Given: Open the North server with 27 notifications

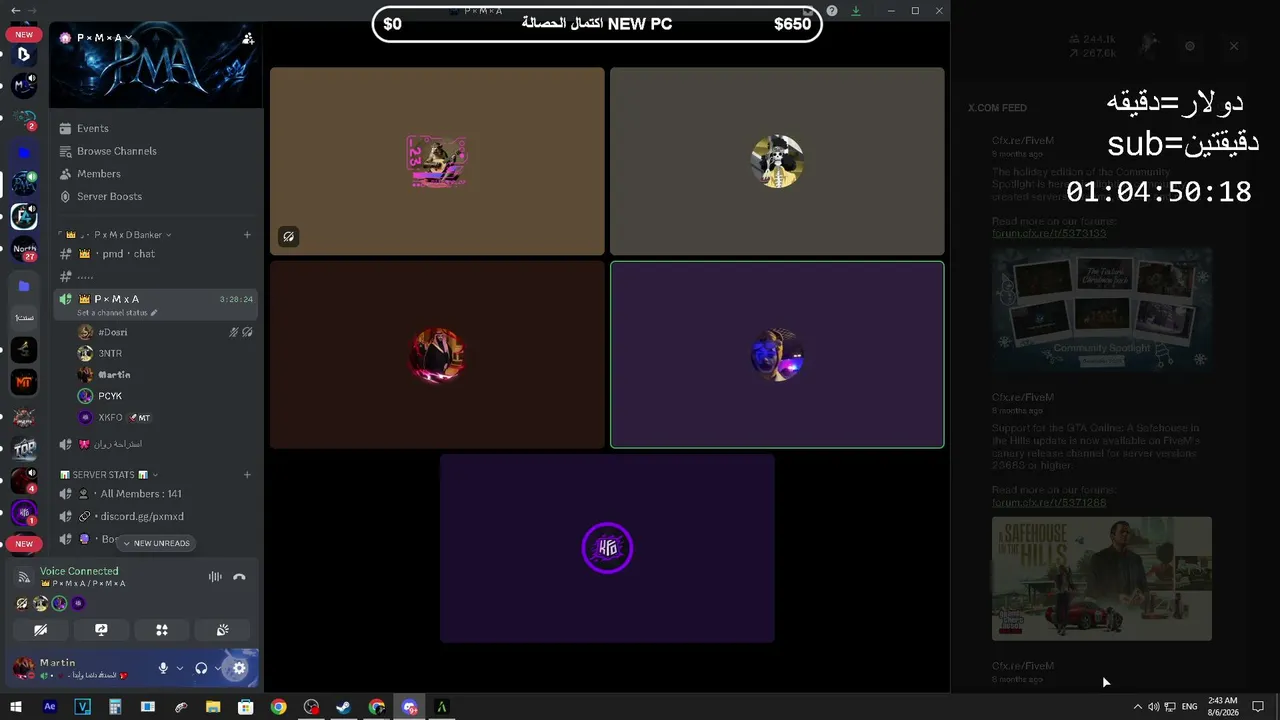Looking at the screenshot, I should pyautogui.click(x=24, y=250).
